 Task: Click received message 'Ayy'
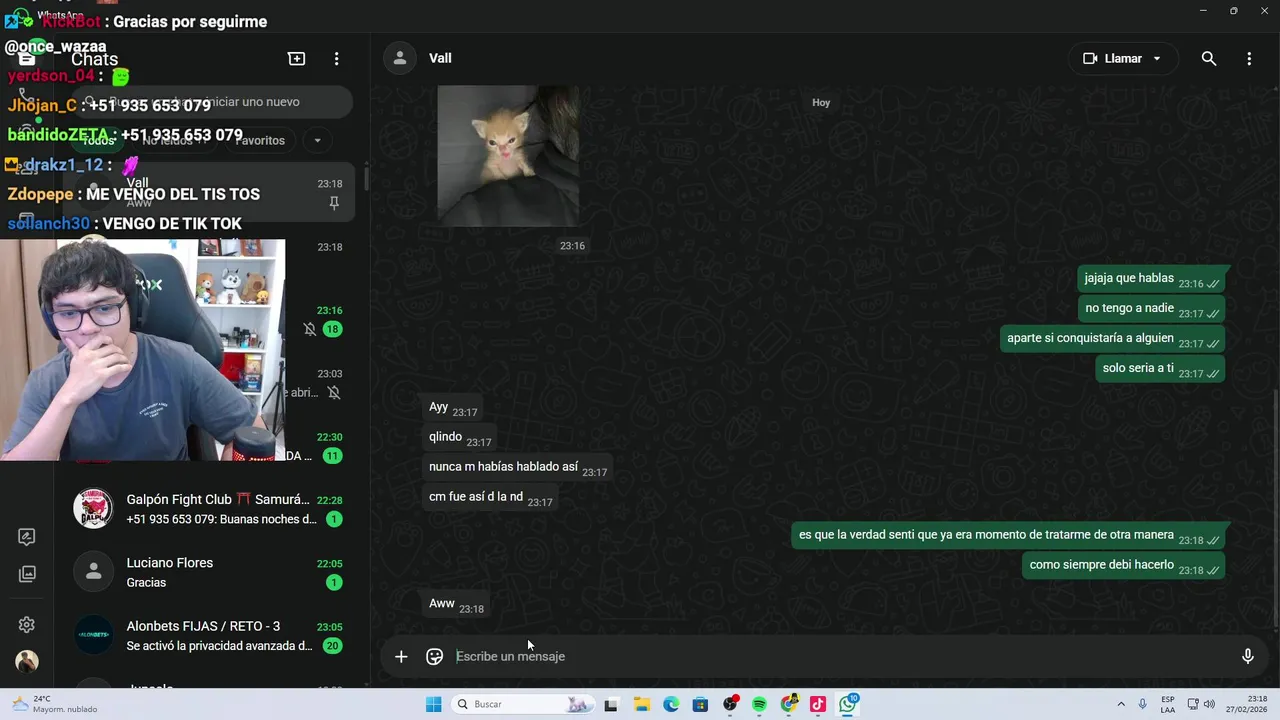453,408
